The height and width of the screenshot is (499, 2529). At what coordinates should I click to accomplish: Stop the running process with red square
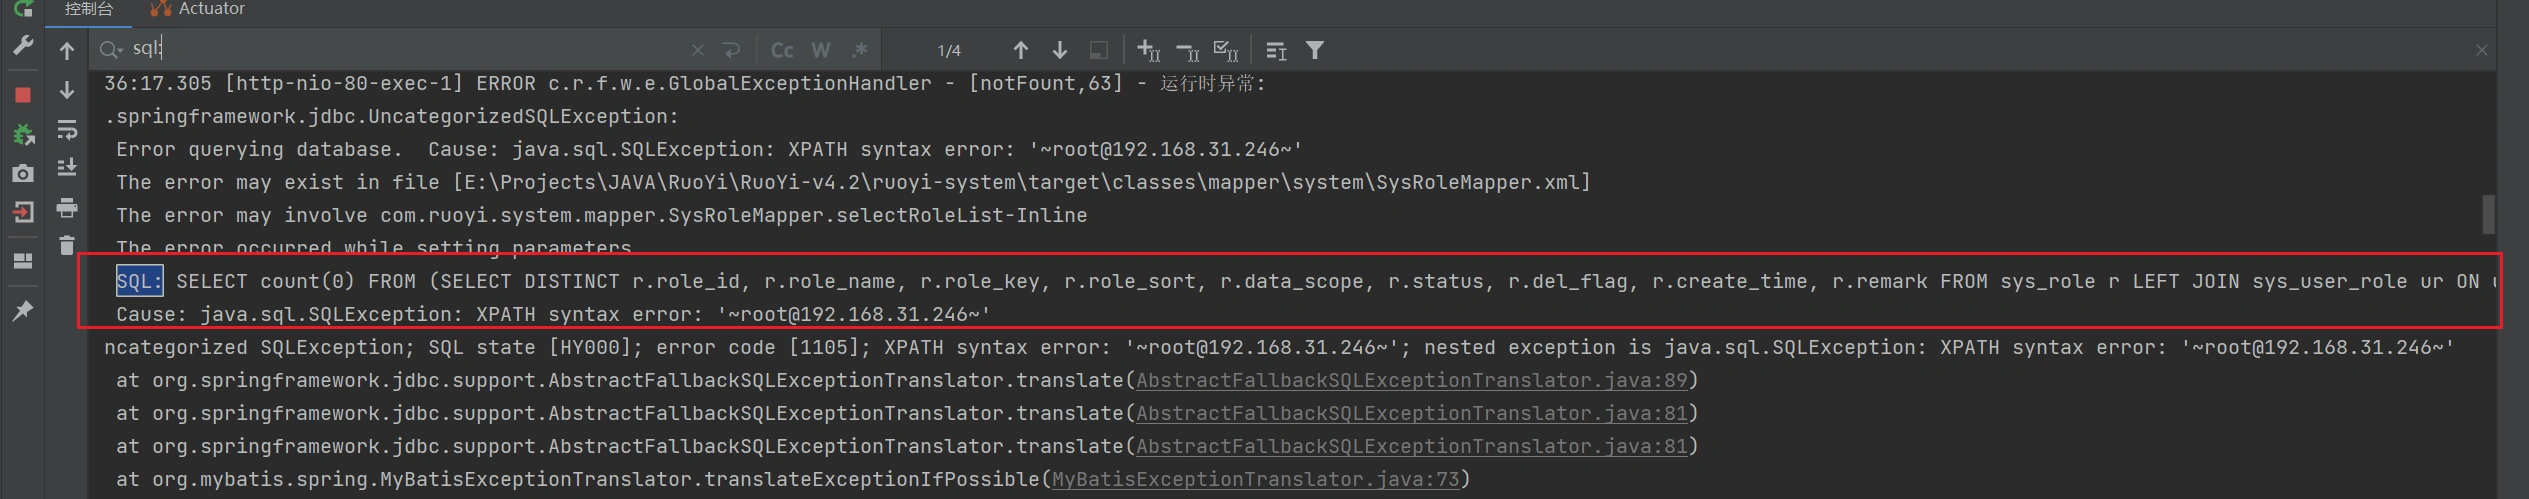(22, 95)
